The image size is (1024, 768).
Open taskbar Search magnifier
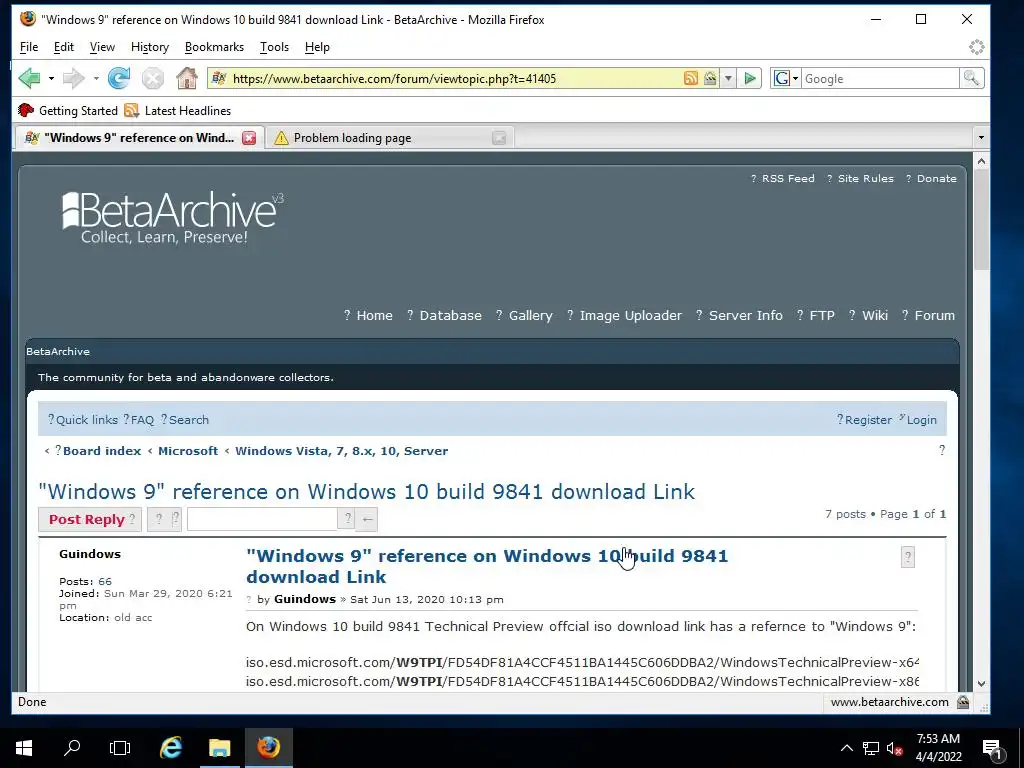pyautogui.click(x=72, y=747)
